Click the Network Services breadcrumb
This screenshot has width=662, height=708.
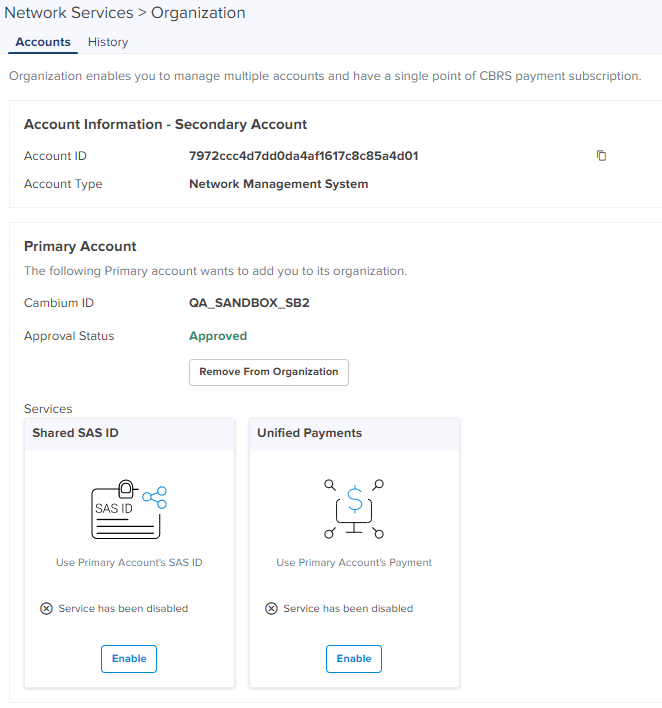[x=68, y=13]
